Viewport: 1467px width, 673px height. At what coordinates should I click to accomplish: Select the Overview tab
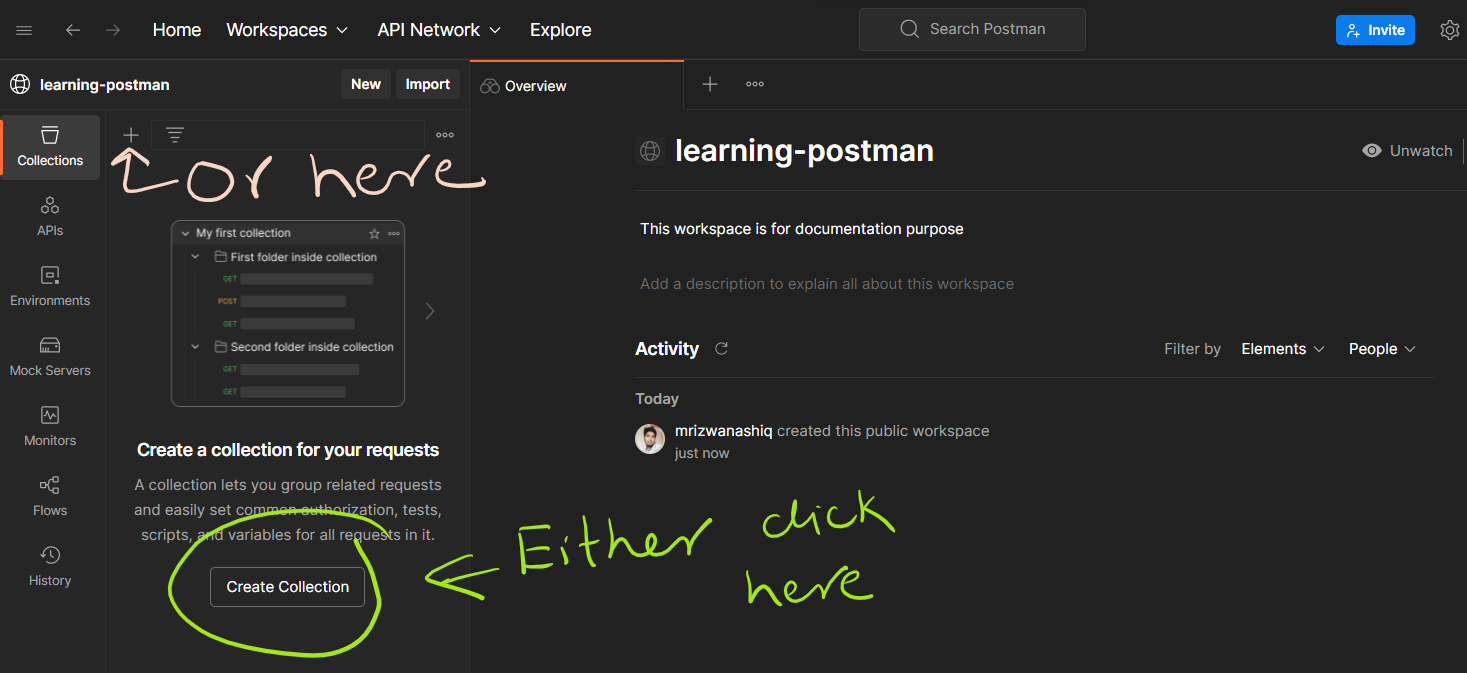[x=577, y=86]
